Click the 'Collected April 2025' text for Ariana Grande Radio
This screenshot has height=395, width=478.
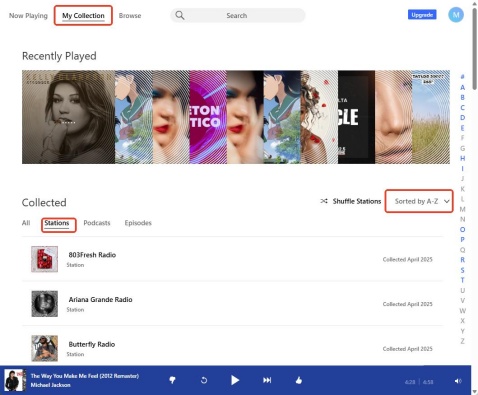(x=407, y=304)
